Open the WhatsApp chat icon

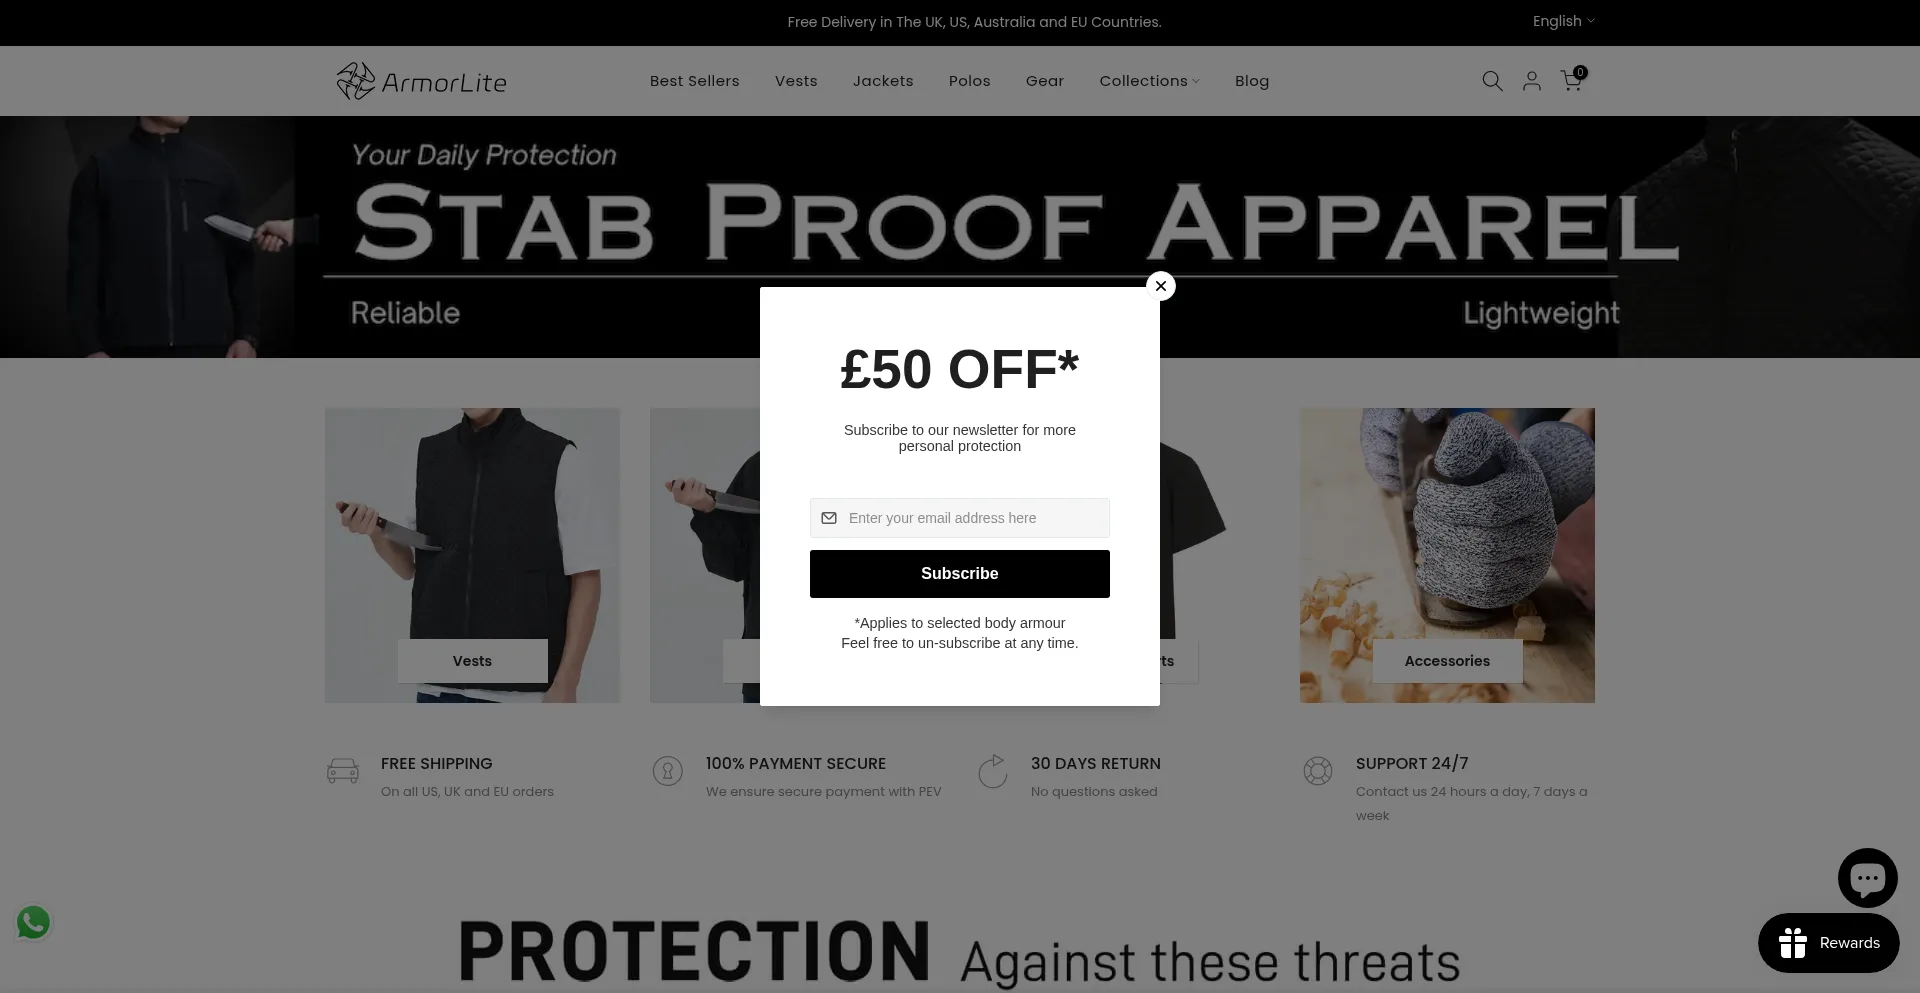coord(33,922)
